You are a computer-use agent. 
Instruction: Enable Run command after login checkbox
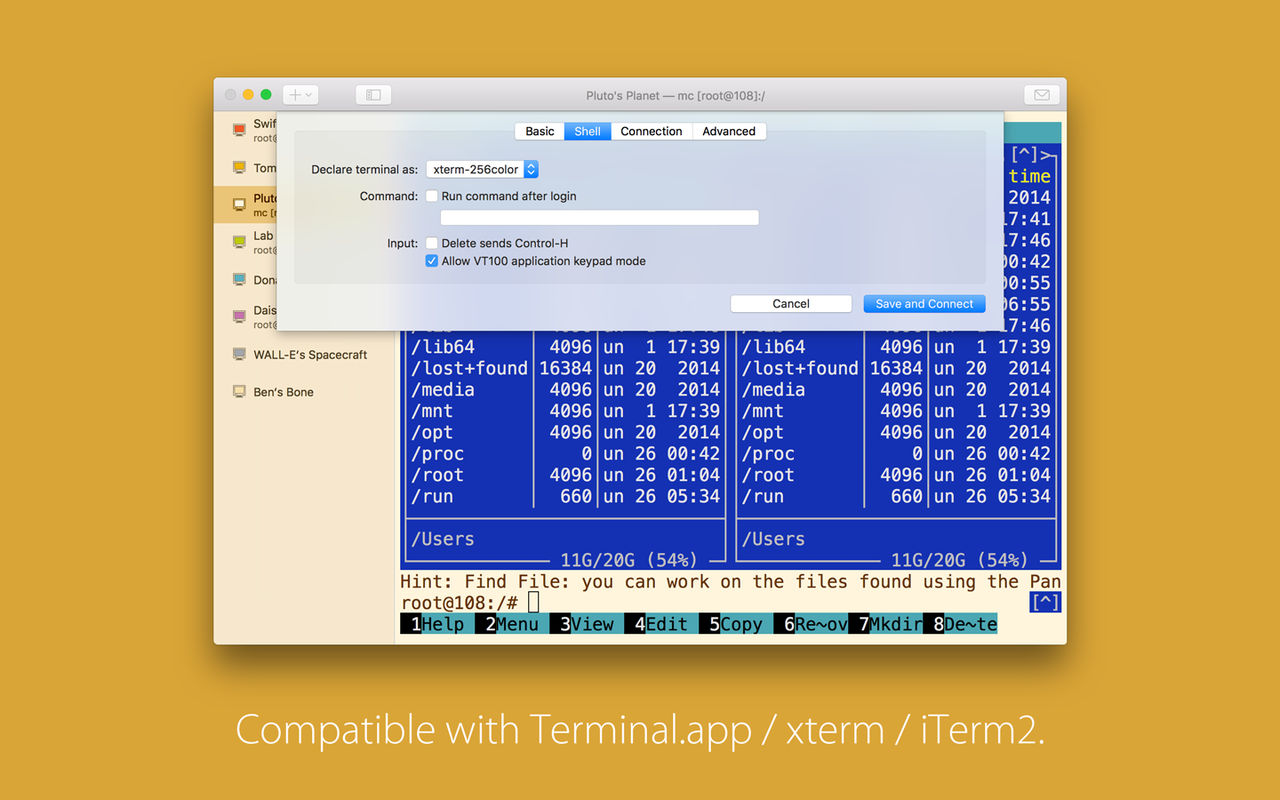(x=432, y=196)
